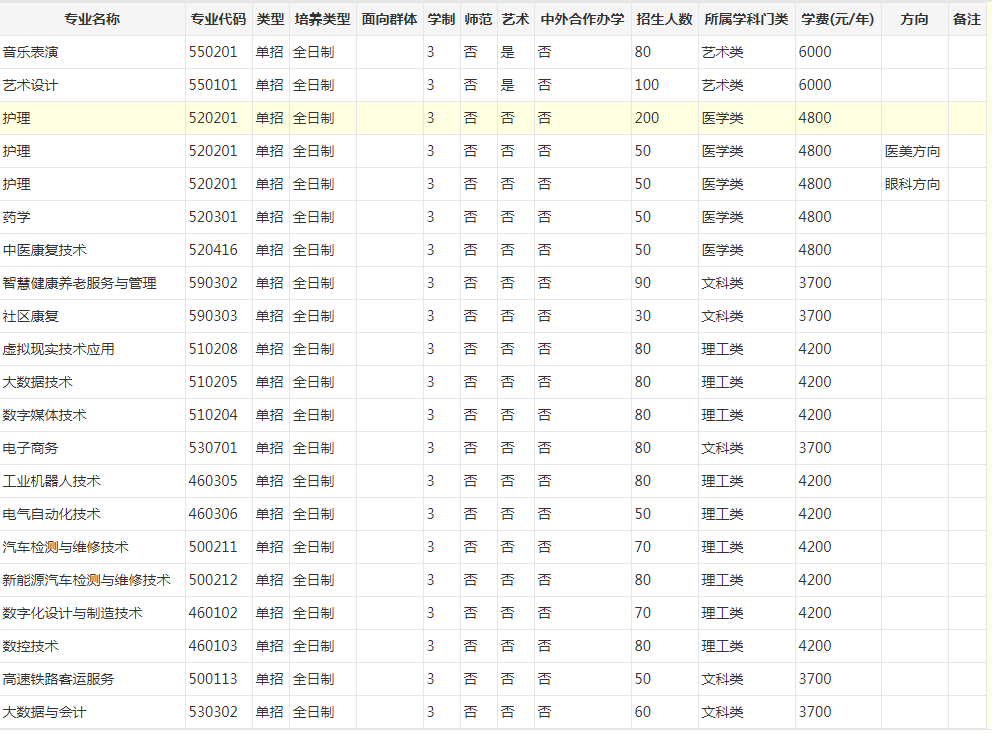The image size is (992, 734).
Task: Click the 中外合作办学 column header
Action: (582, 19)
